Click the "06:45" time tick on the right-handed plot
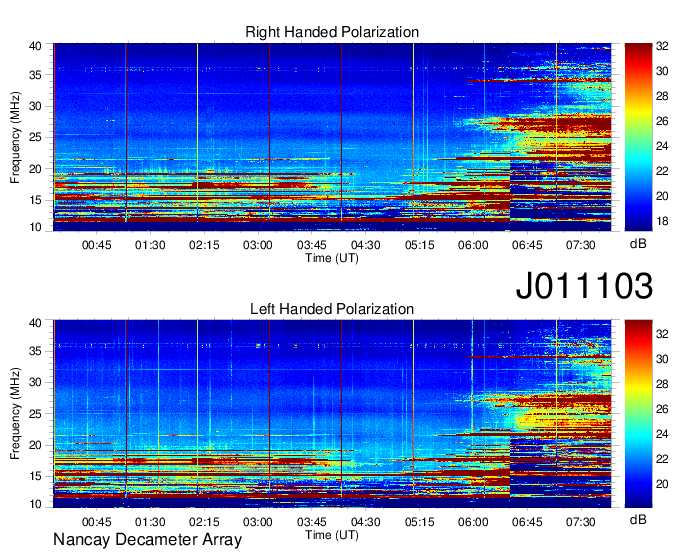The image size is (680, 552). click(527, 245)
